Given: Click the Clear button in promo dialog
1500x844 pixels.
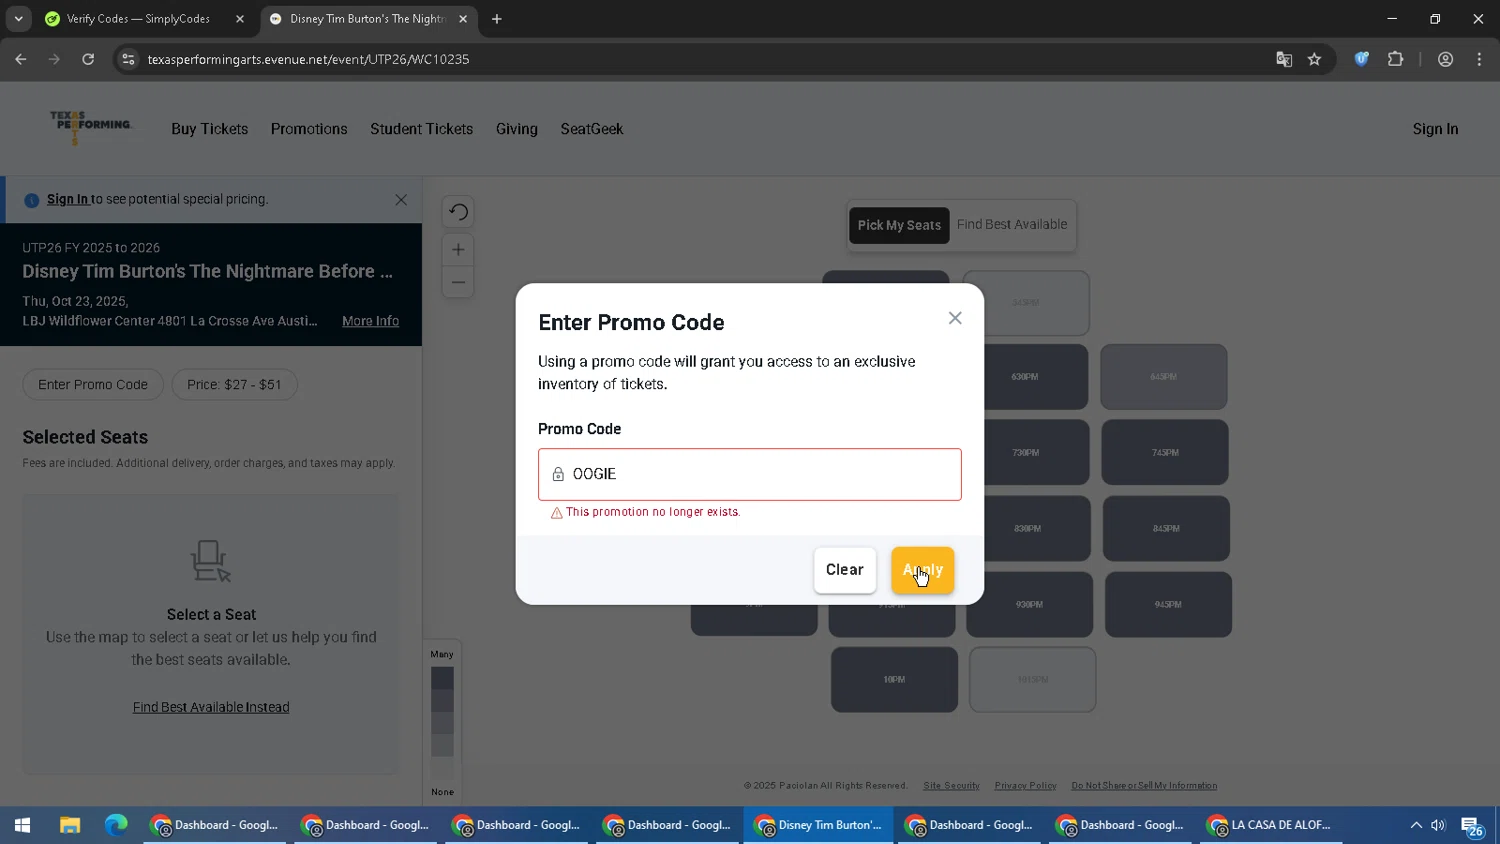Looking at the screenshot, I should click(844, 570).
